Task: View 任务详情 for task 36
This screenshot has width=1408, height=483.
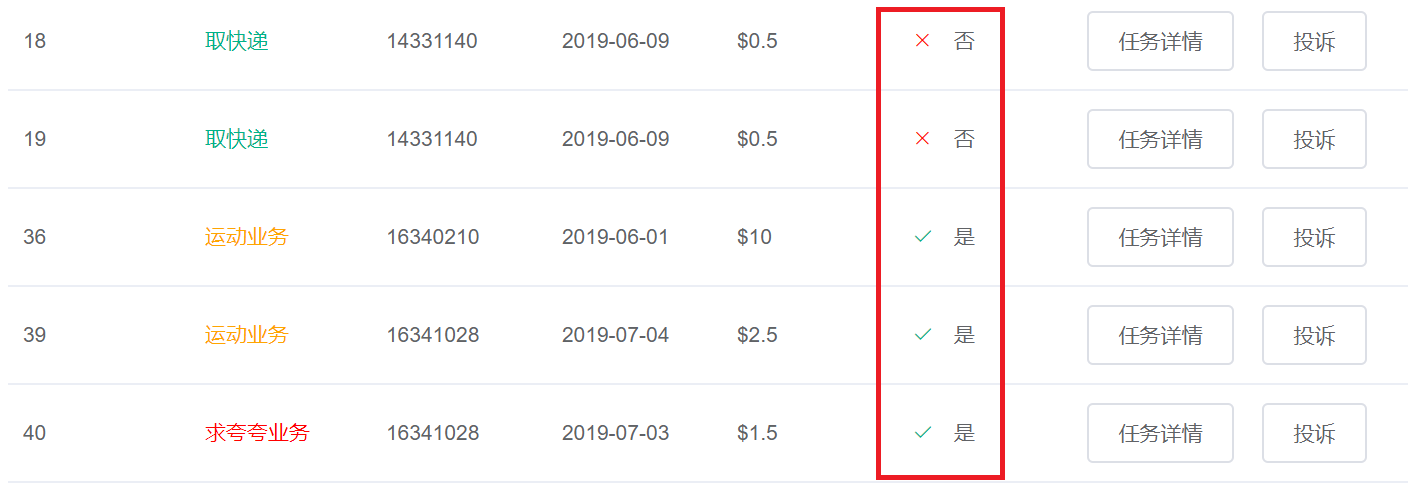Action: point(1160,237)
